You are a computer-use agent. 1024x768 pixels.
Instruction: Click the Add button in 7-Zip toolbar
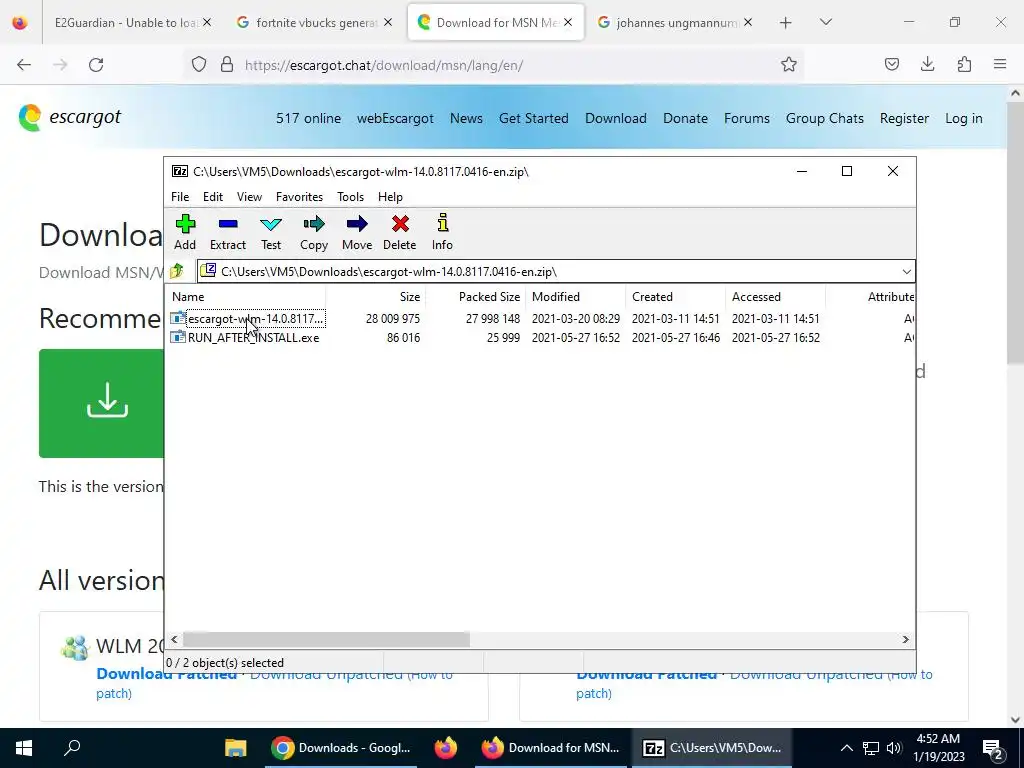[185, 232]
